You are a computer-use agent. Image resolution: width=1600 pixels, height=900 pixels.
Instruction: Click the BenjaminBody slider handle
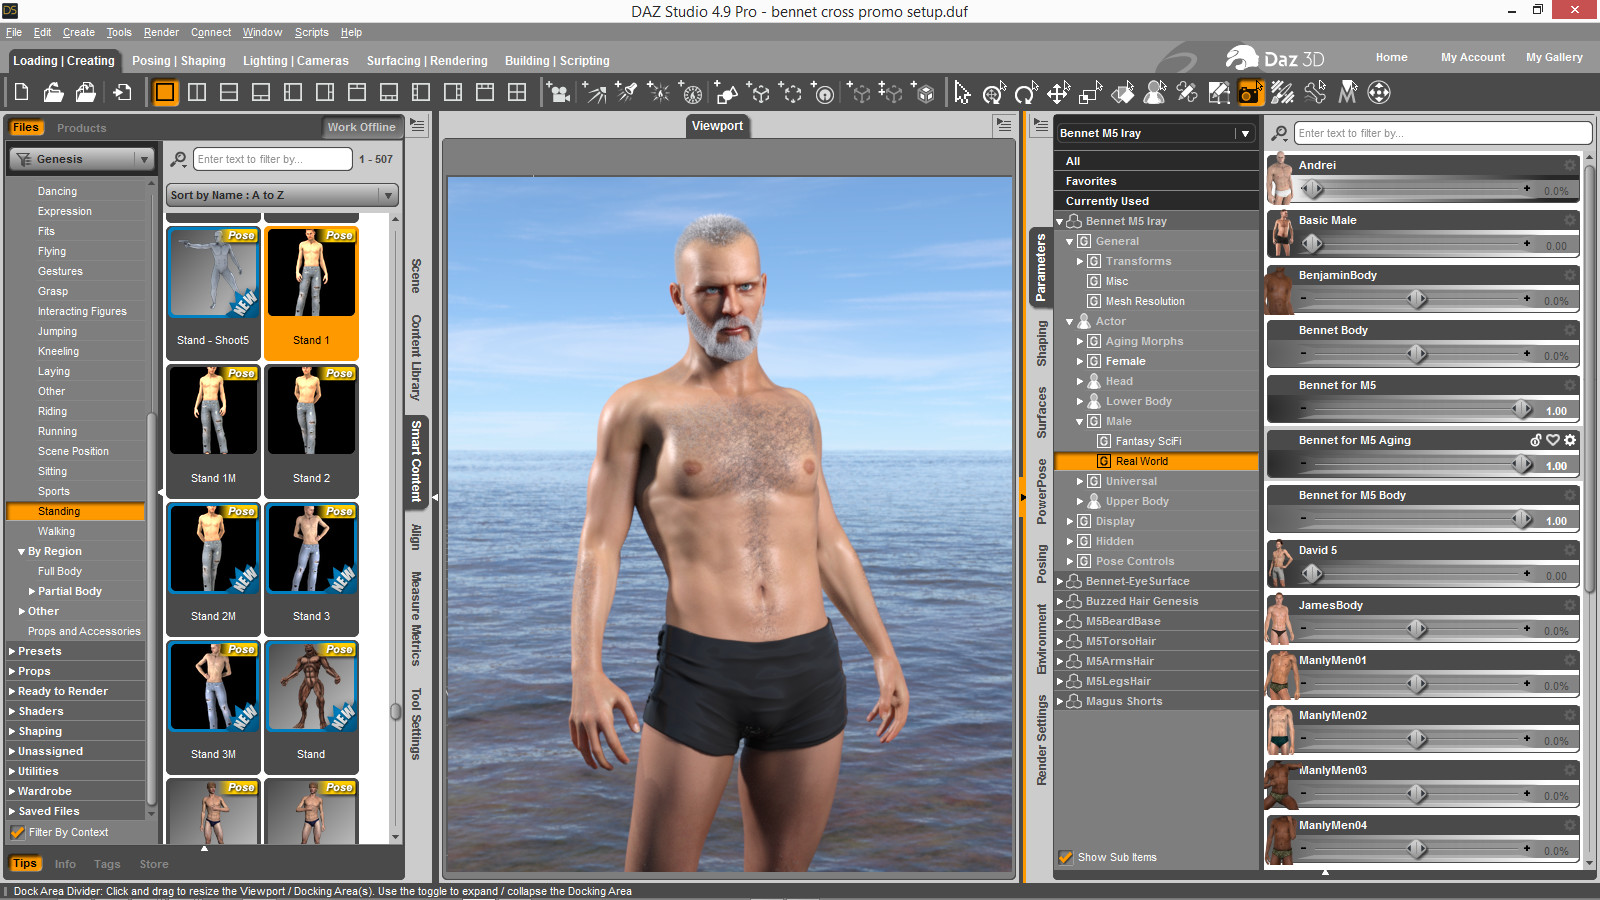[x=1417, y=298]
